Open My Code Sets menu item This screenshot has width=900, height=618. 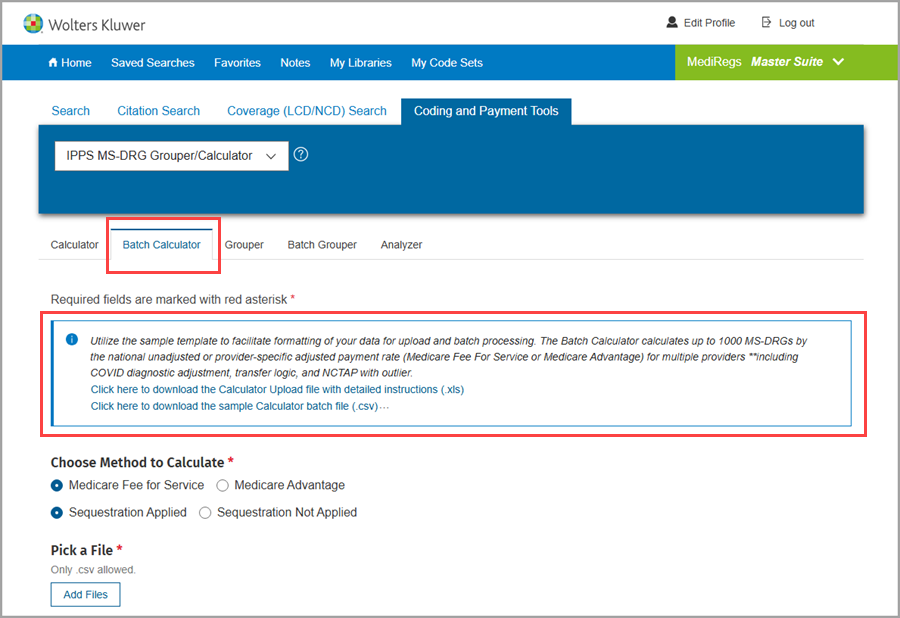tap(447, 63)
